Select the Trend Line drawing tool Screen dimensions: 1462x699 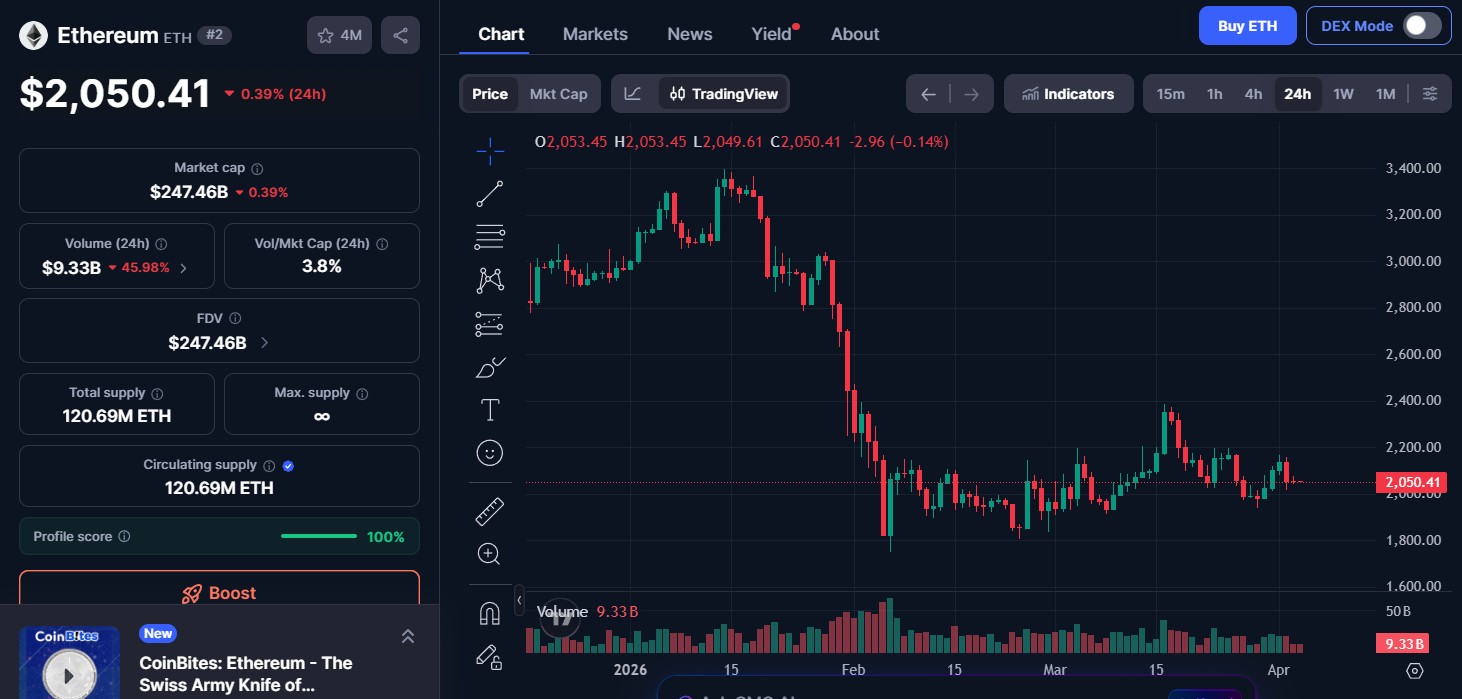pyautogui.click(x=489, y=194)
